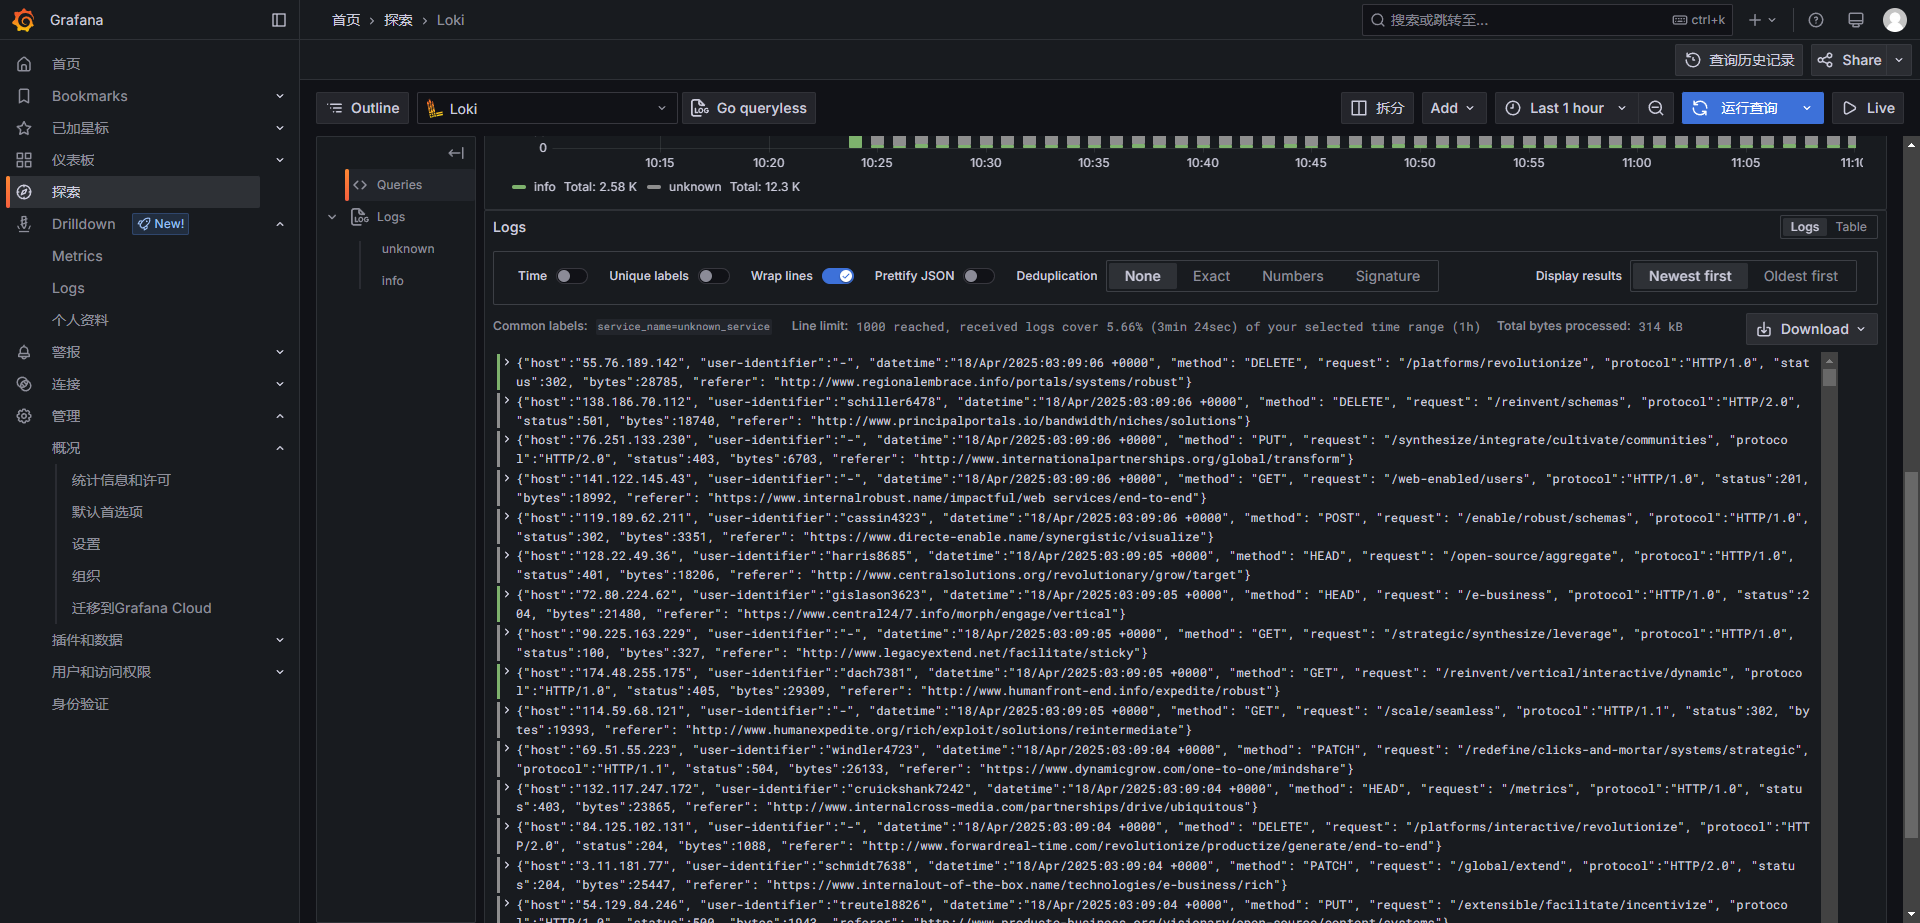1920x923 pixels.
Task: Click the connections icon in sidebar
Action: coord(24,384)
